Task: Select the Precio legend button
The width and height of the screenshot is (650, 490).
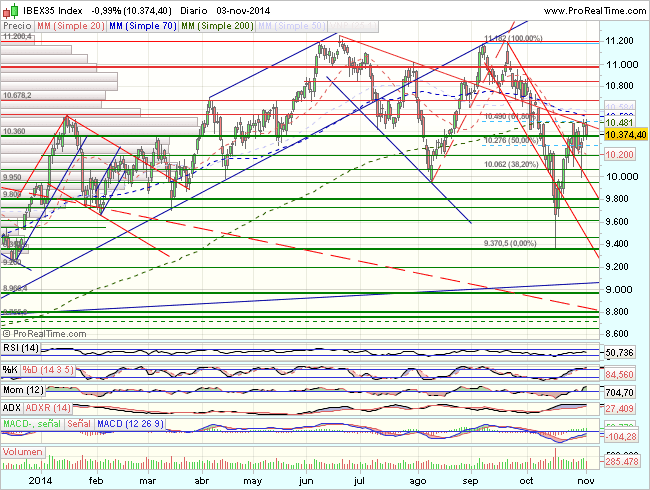Action: (17, 26)
